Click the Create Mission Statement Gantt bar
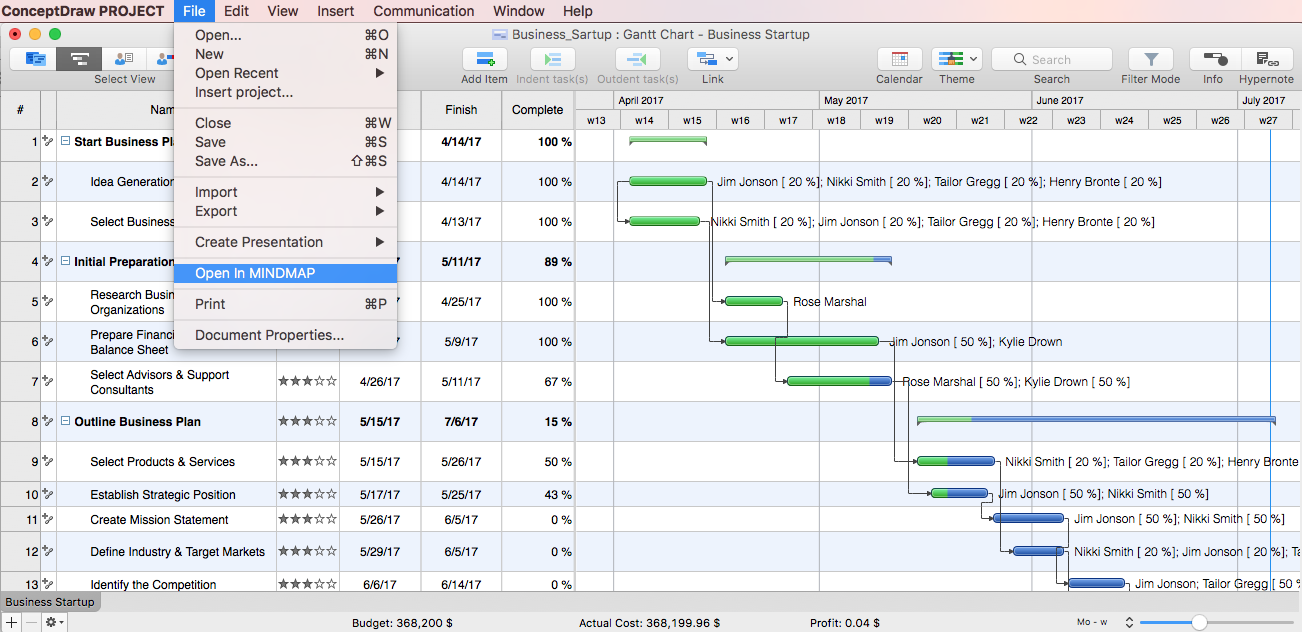 [x=1029, y=518]
